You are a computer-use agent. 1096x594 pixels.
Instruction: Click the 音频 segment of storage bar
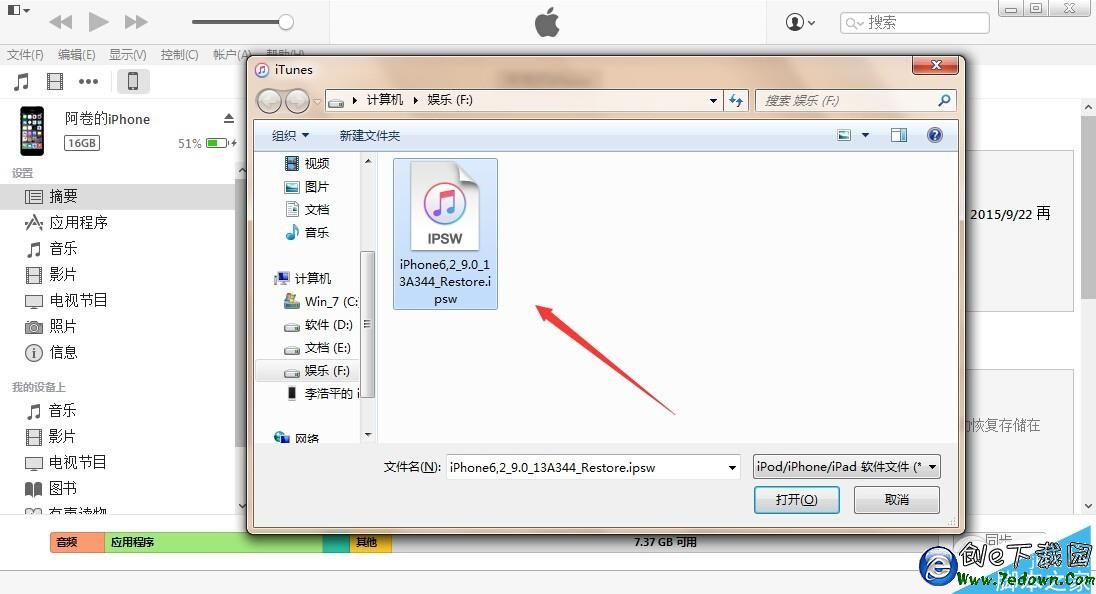(x=77, y=542)
